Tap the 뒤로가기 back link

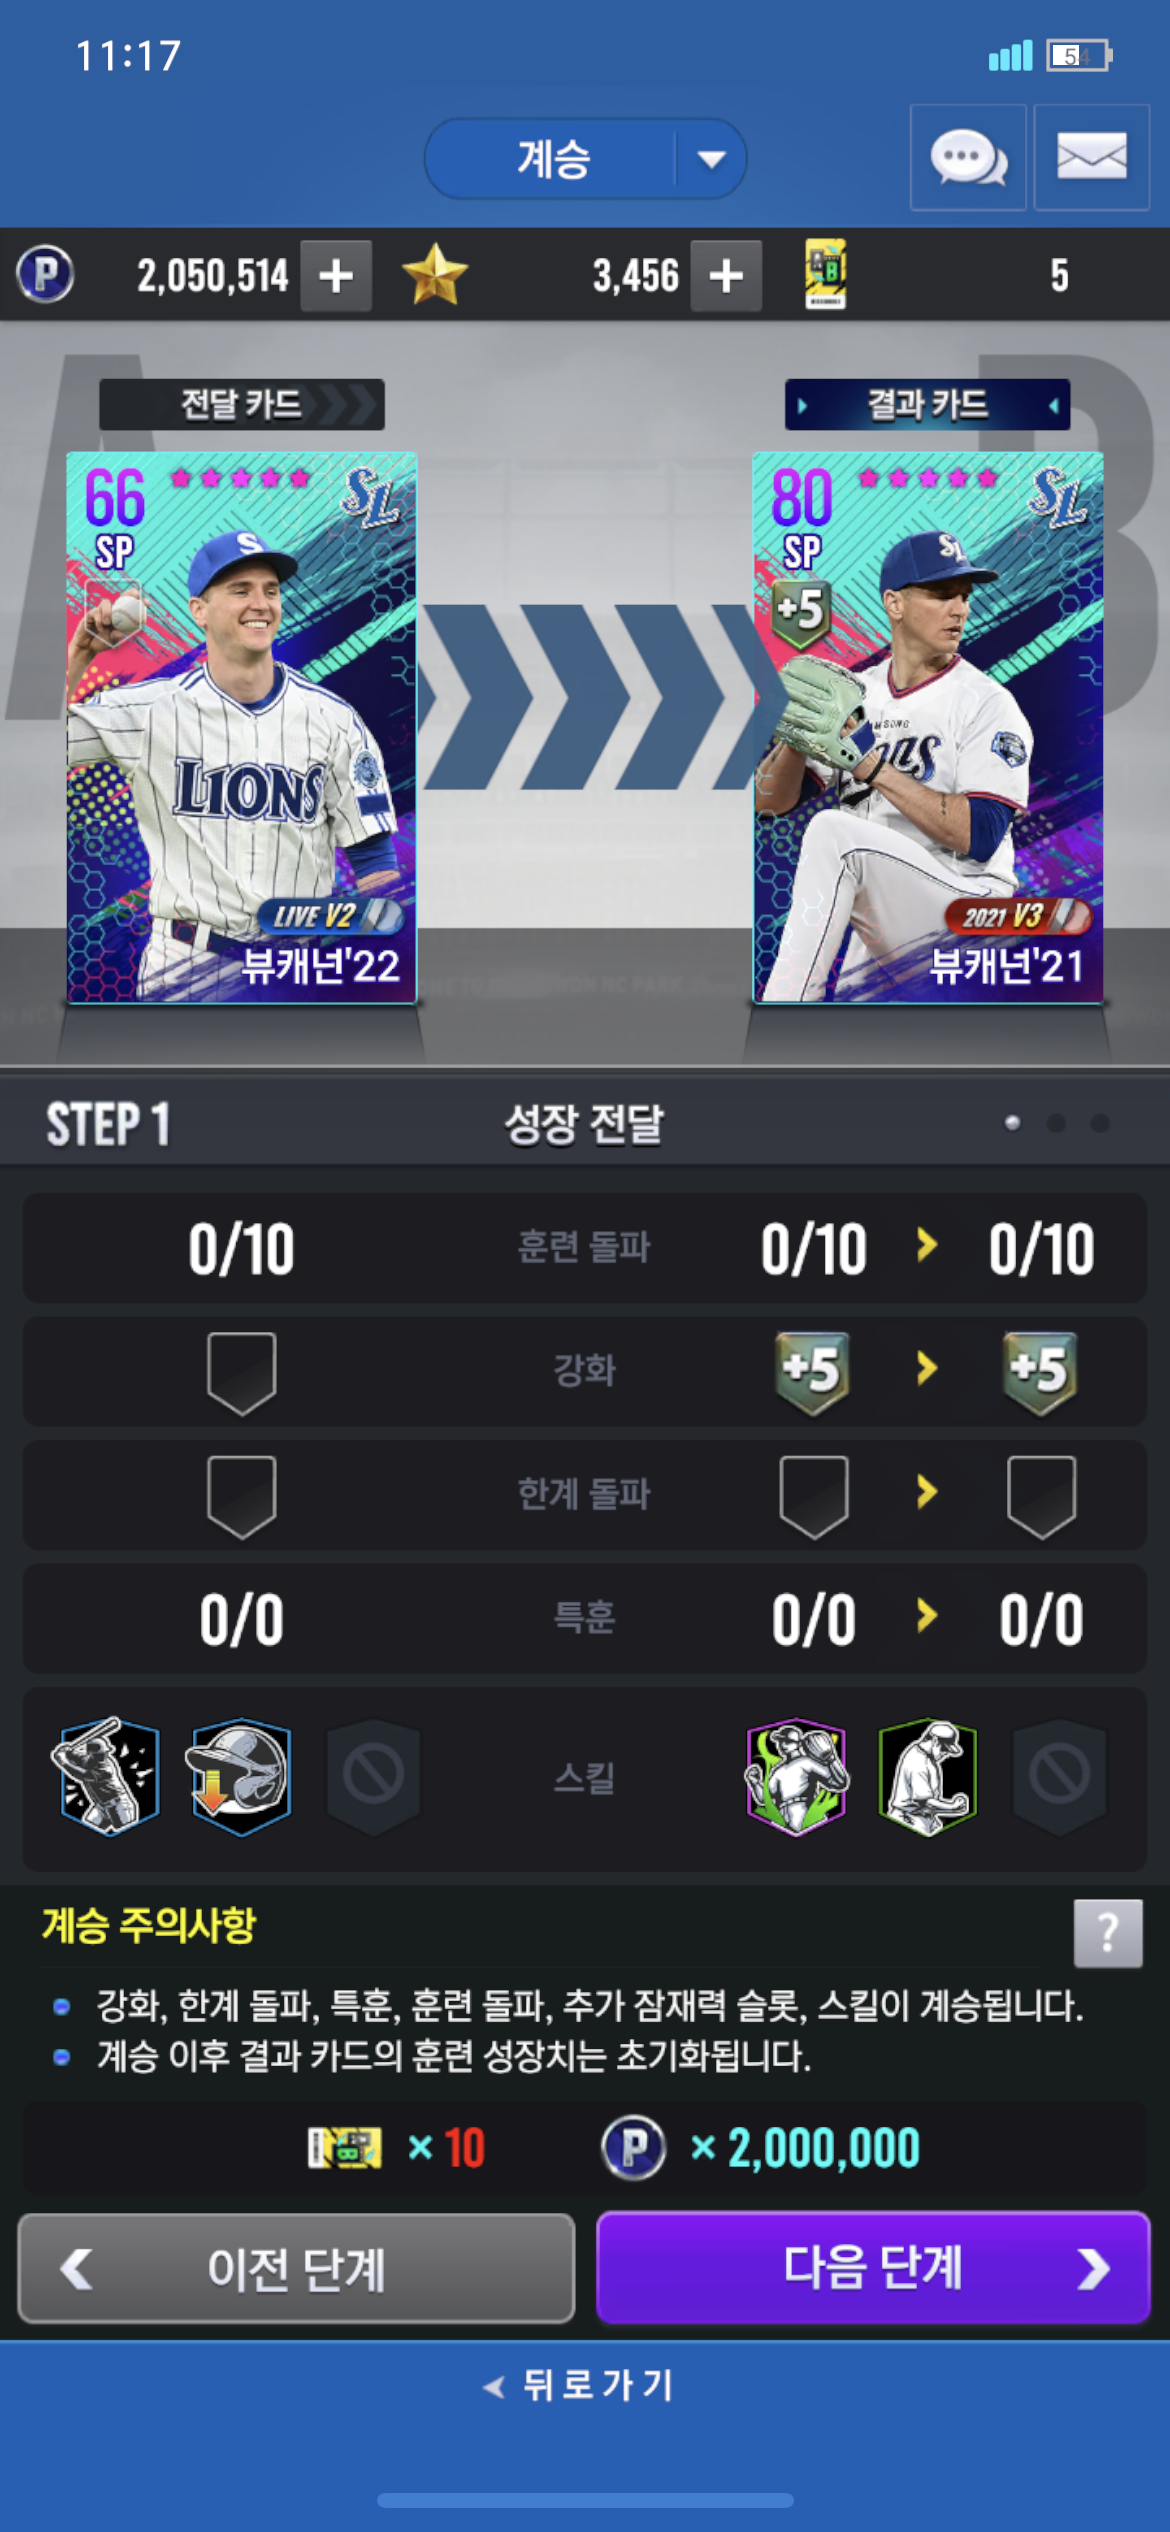(x=580, y=2385)
